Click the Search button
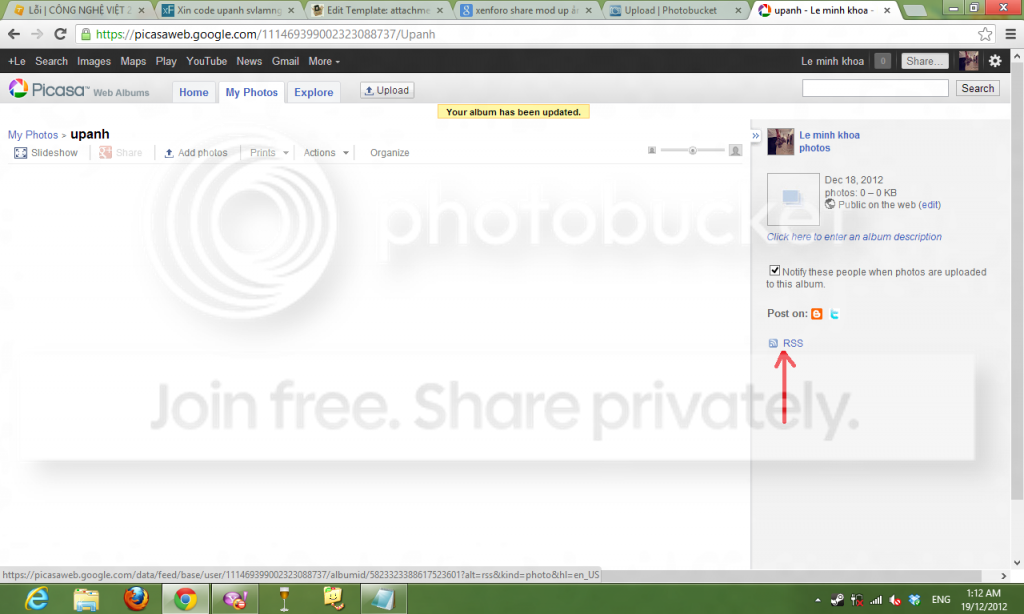 tap(977, 88)
